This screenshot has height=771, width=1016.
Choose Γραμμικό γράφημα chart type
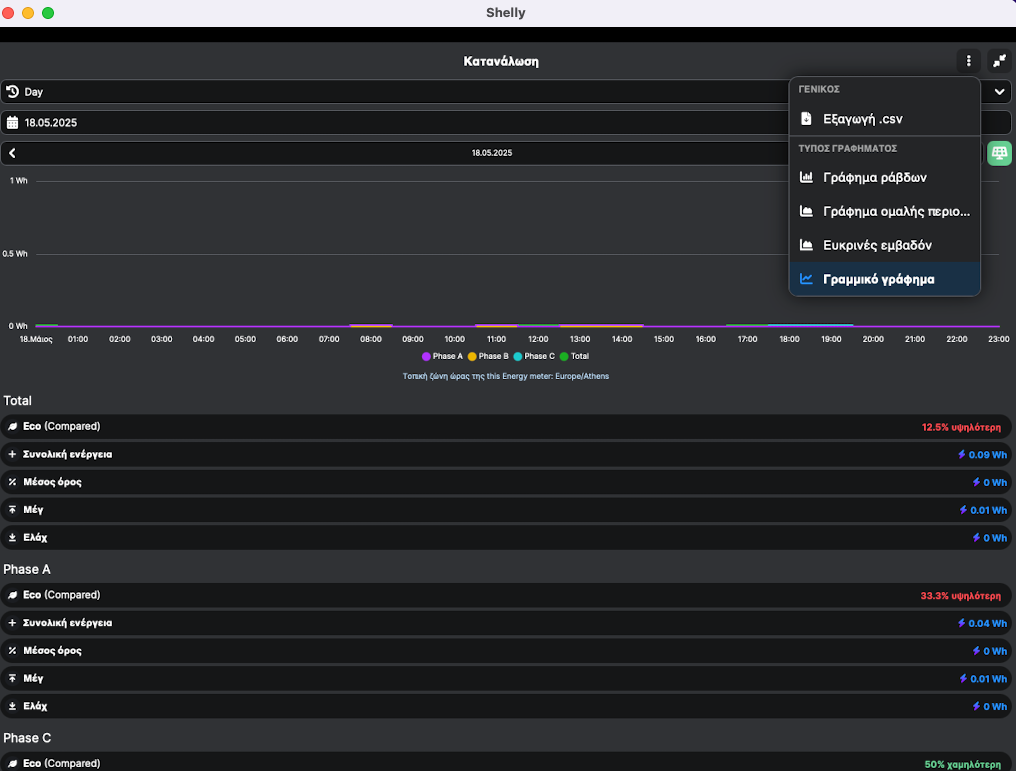884,279
